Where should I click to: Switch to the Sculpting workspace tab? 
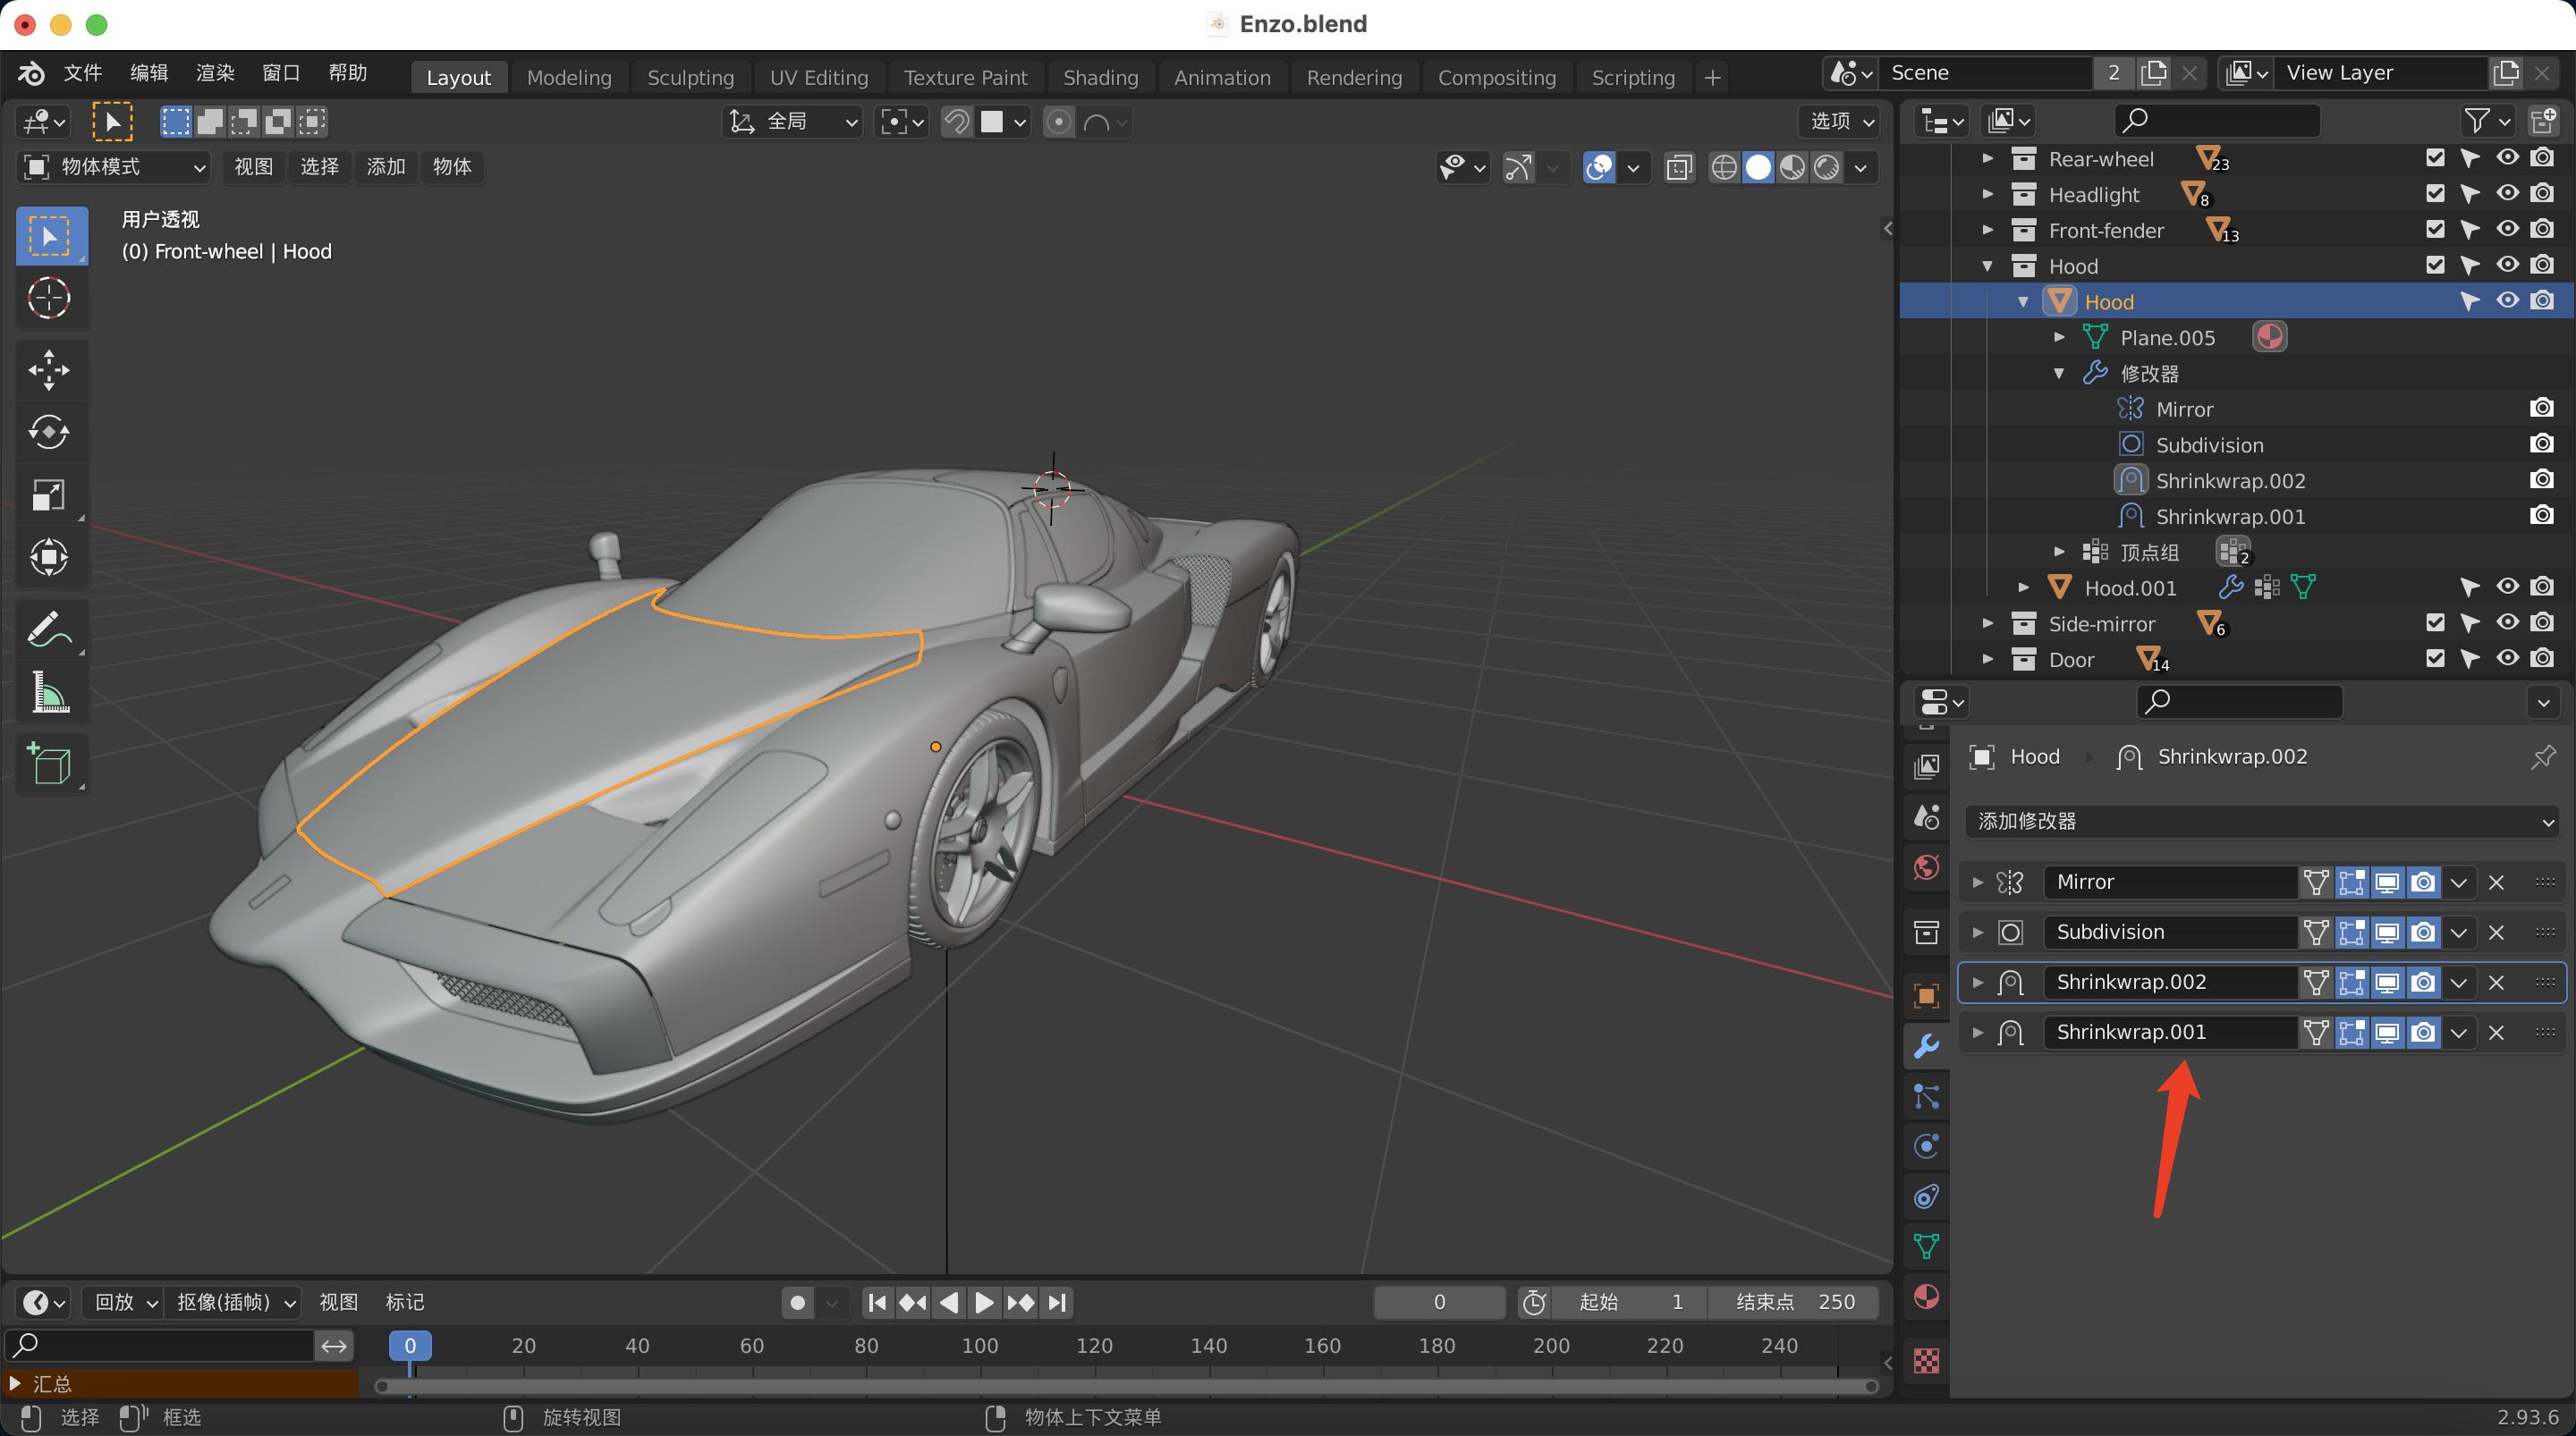click(690, 77)
